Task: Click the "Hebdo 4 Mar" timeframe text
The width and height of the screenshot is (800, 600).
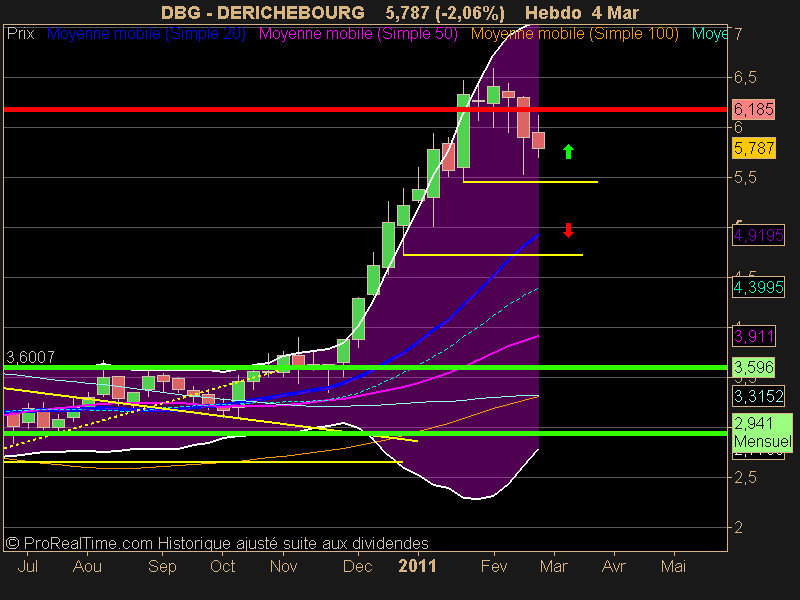Action: coord(582,13)
